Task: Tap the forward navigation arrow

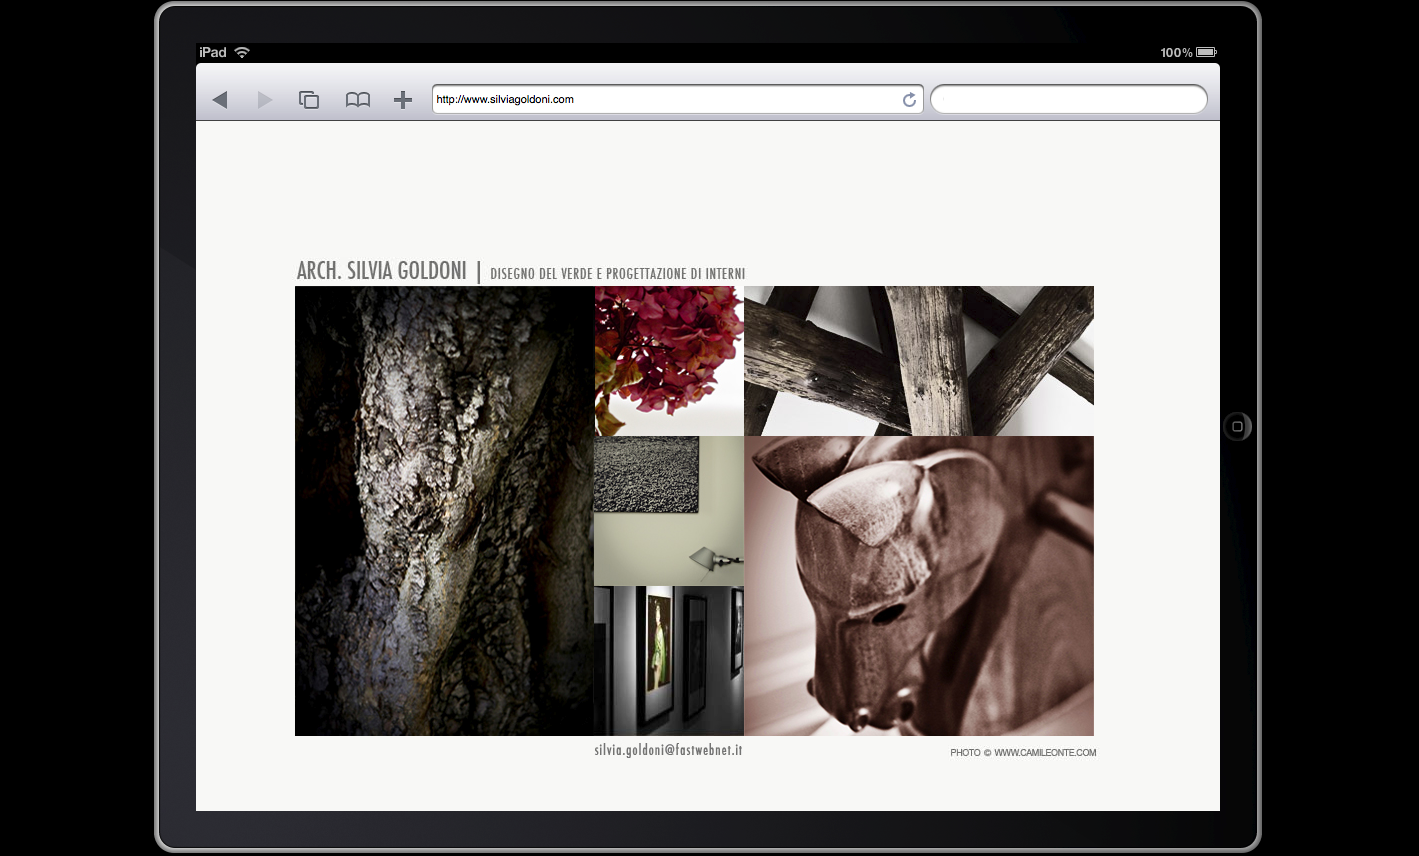Action: point(265,99)
